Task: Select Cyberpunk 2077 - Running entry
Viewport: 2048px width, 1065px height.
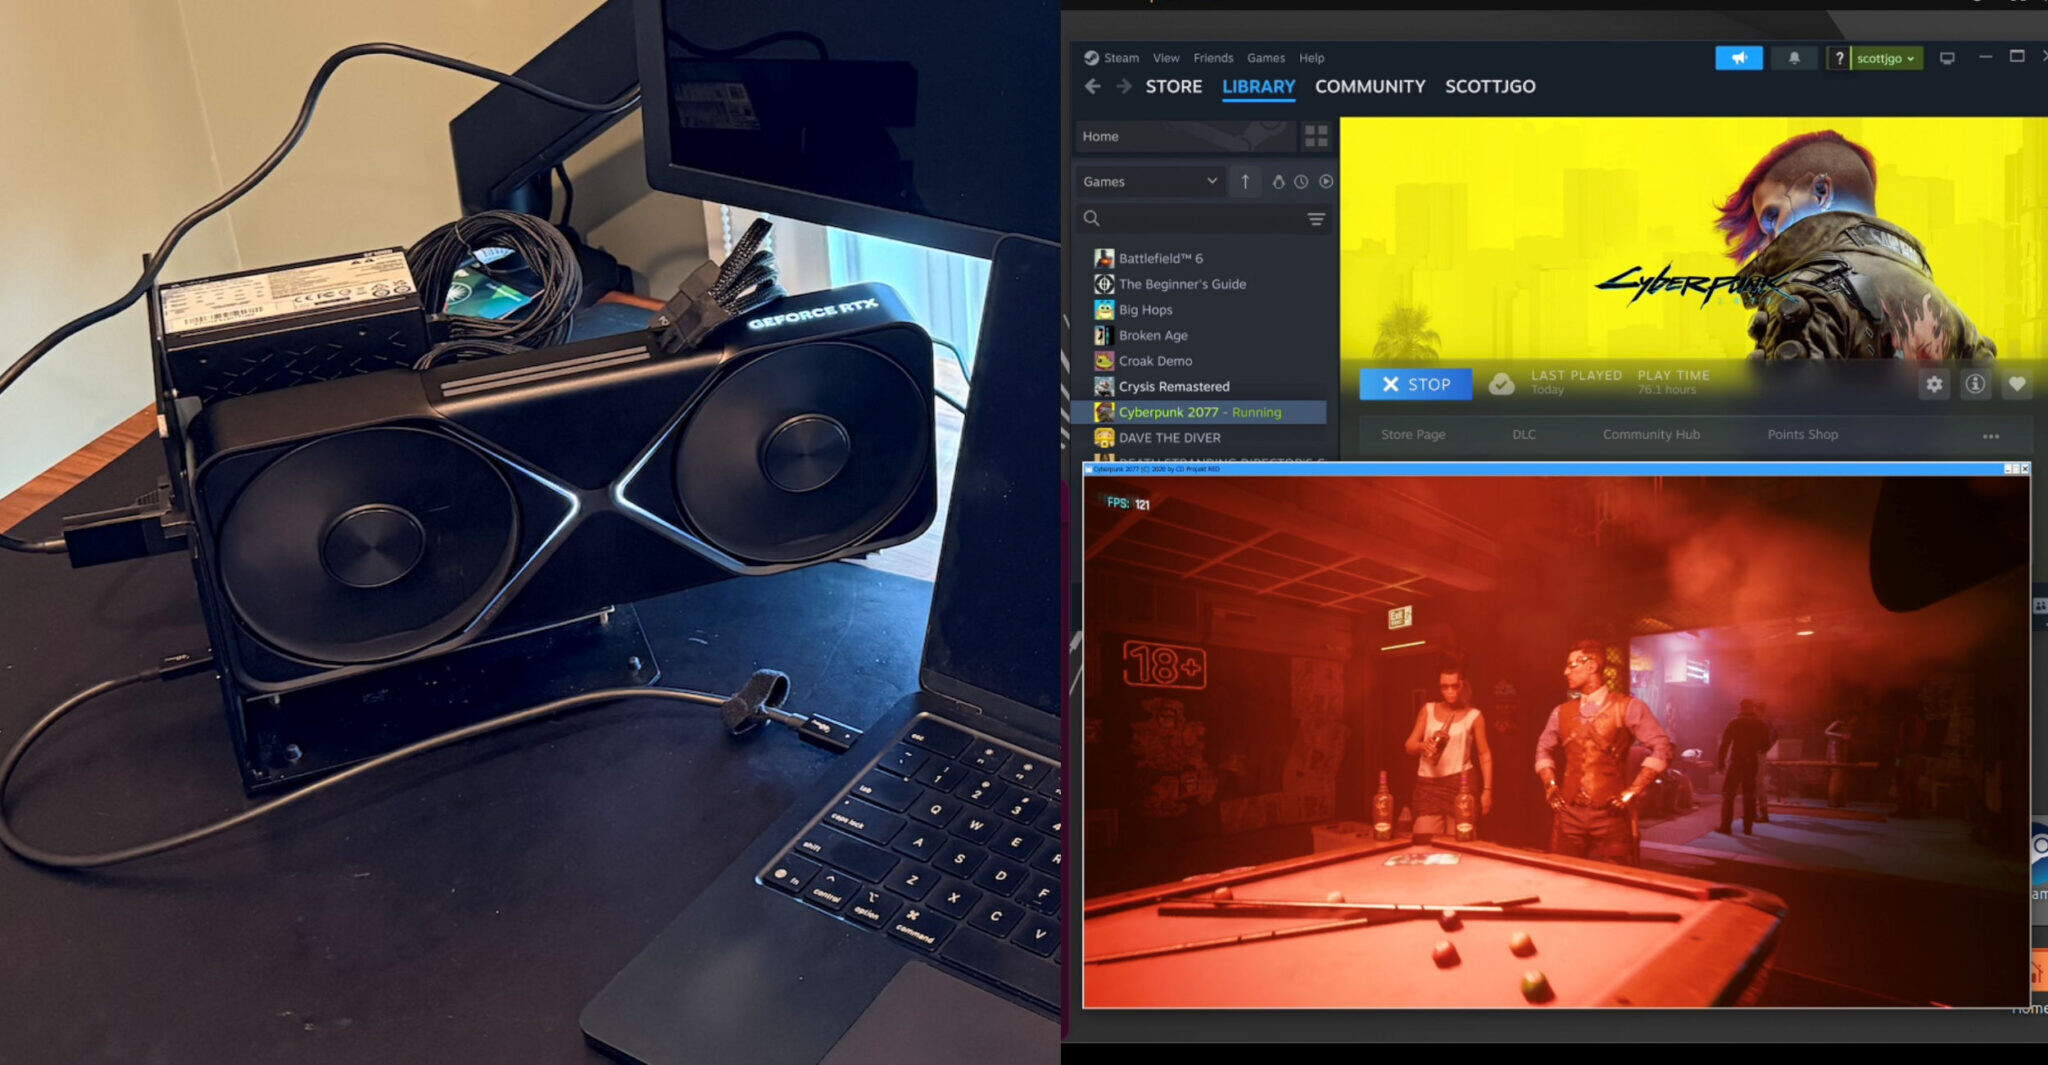Action: 1200,412
